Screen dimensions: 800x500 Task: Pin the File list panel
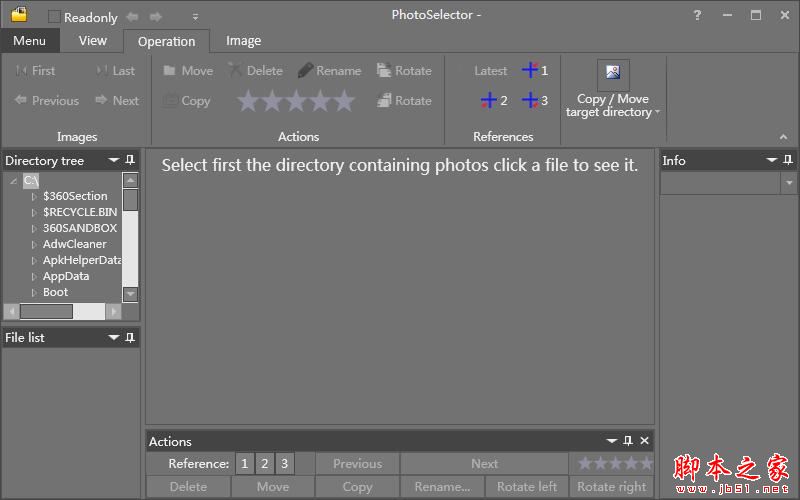(130, 338)
